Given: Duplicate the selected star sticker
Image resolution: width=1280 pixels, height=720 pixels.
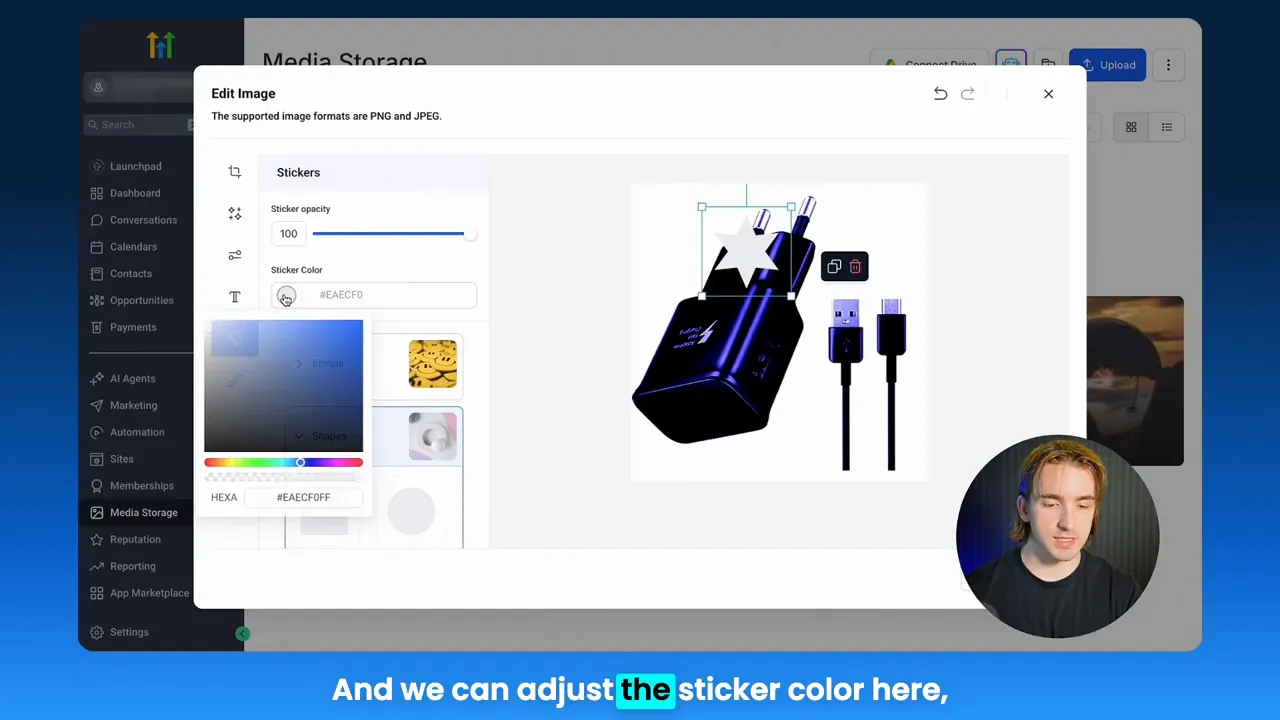Looking at the screenshot, I should [x=834, y=266].
